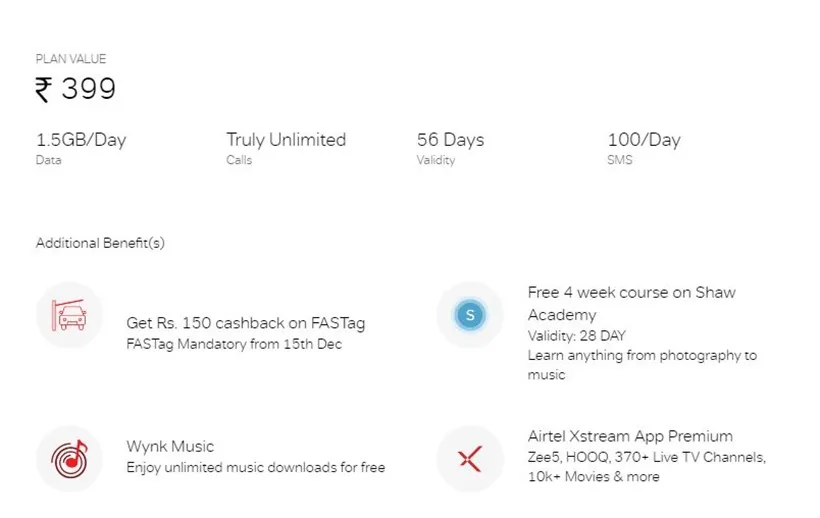Viewport: 820px width, 518px height.
Task: Click the Additional Benefit(s) heading
Action: click(100, 243)
